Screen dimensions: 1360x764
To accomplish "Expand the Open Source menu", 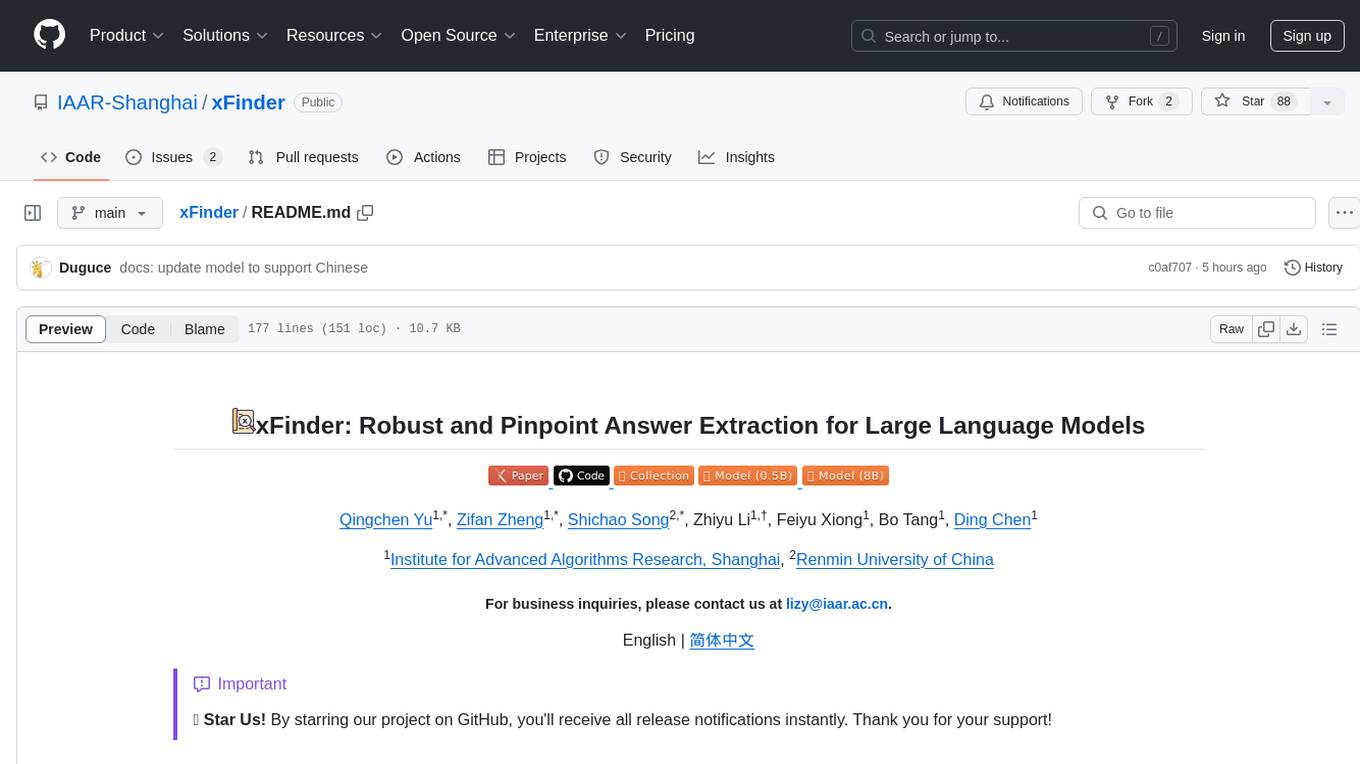I will (x=458, y=35).
